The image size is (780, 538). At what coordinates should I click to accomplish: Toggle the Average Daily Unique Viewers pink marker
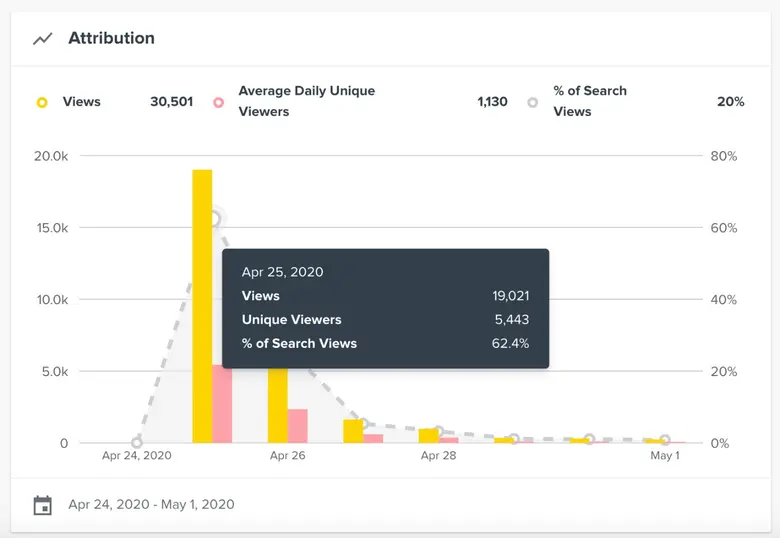[217, 102]
